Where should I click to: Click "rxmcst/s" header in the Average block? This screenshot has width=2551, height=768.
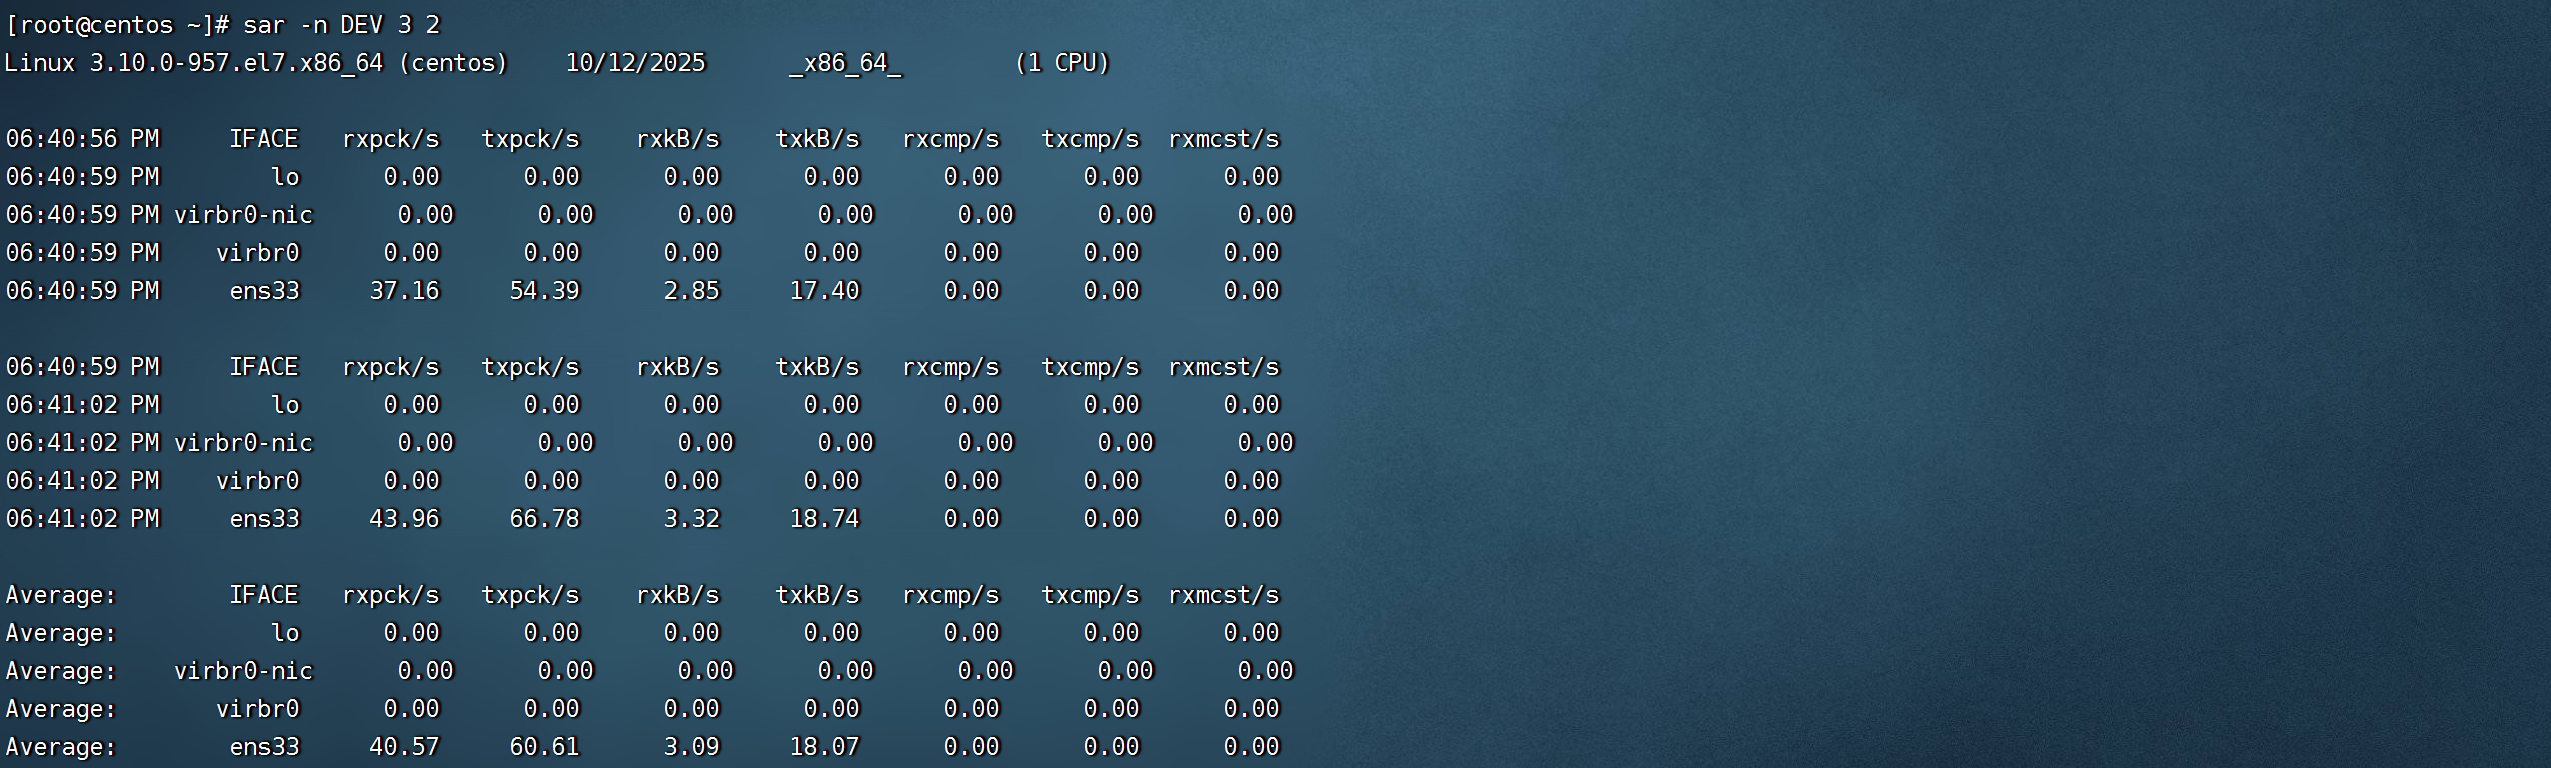coord(1224,595)
